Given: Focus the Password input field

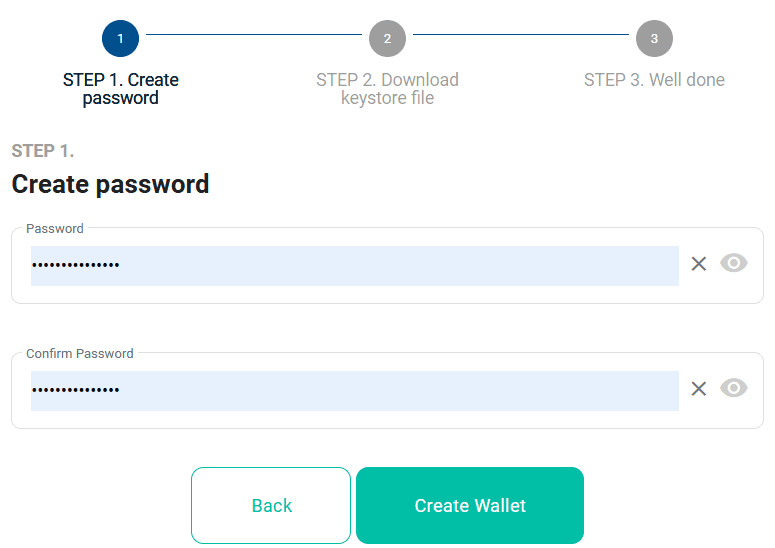Looking at the screenshot, I should [x=354, y=266].
